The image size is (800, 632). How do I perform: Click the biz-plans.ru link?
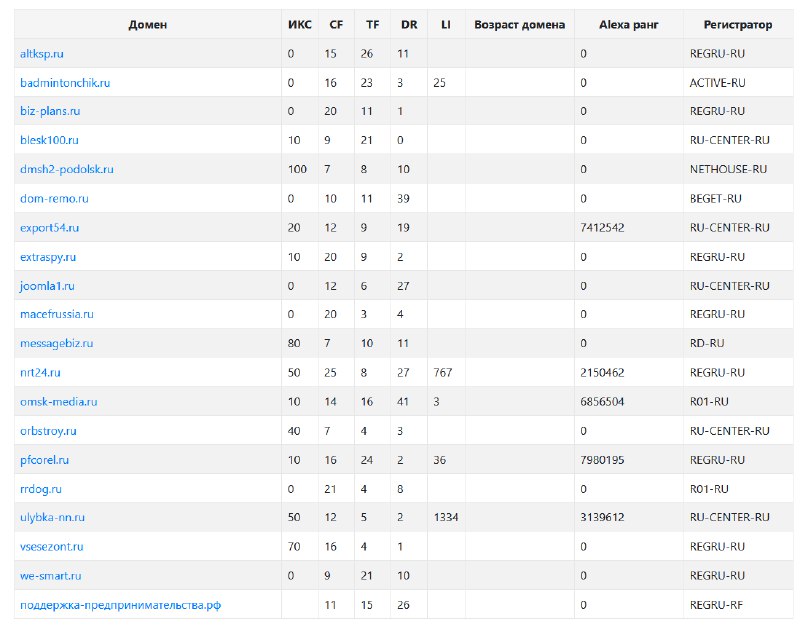[x=50, y=111]
